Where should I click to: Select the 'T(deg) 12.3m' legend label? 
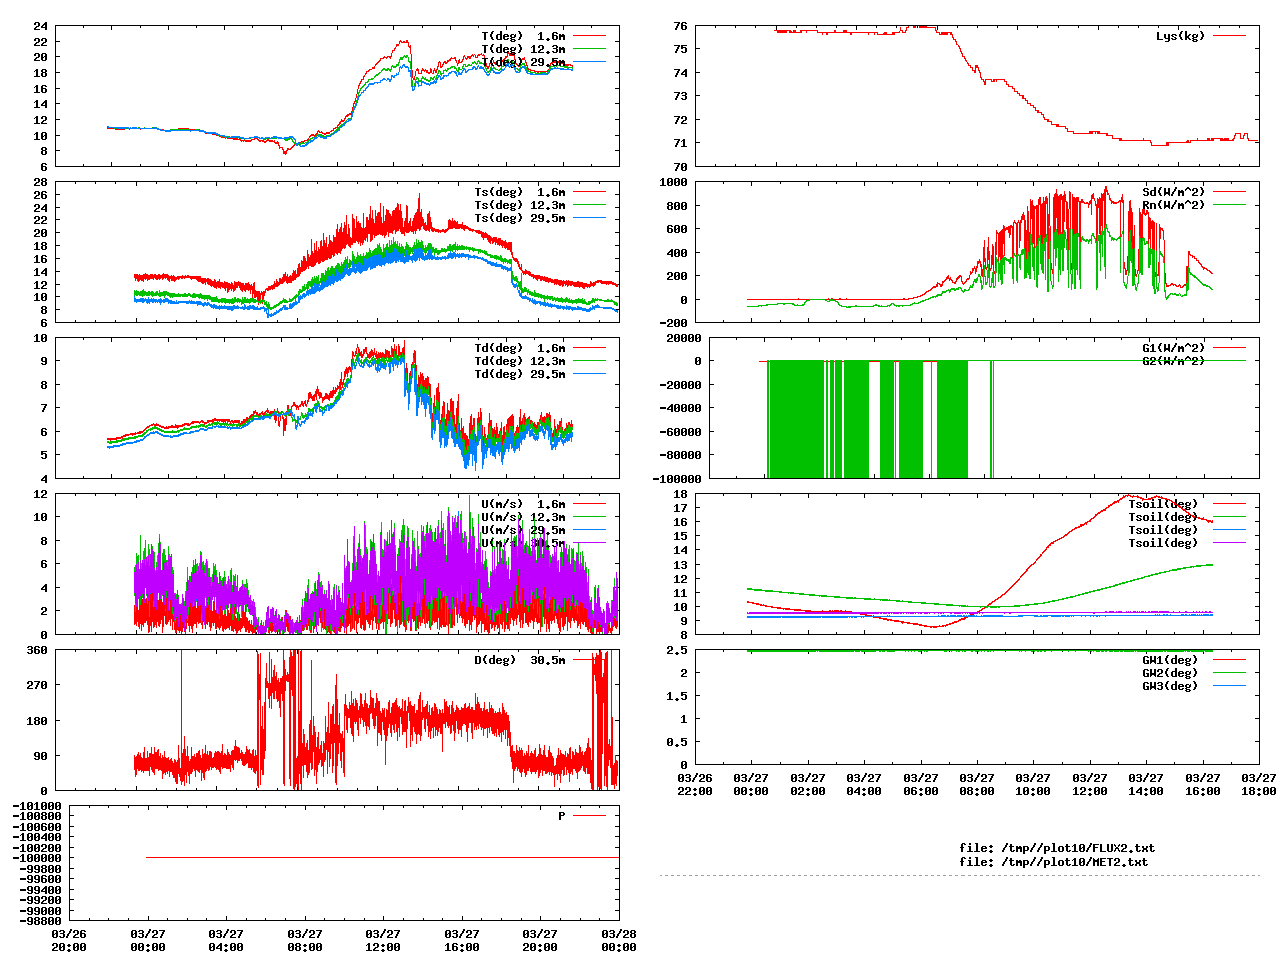pos(523,49)
